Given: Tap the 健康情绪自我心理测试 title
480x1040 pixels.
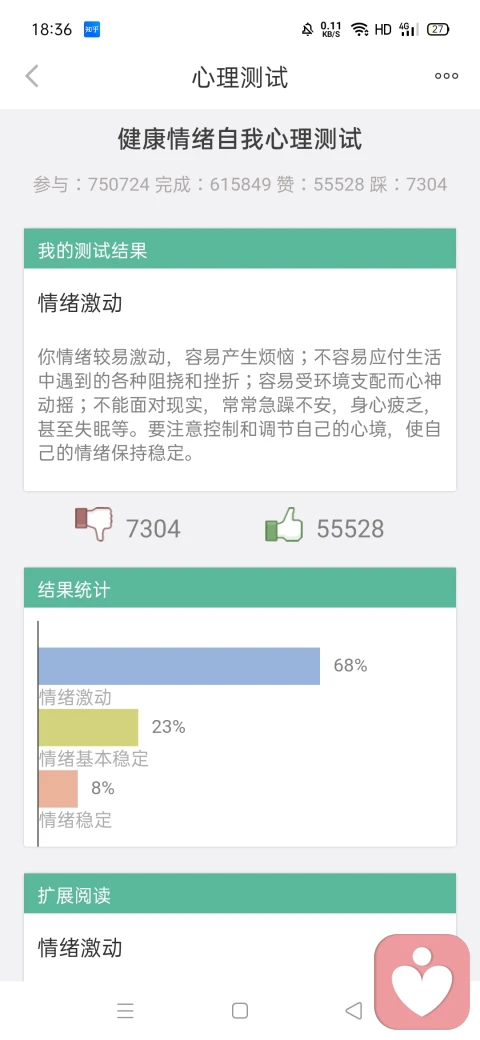Looking at the screenshot, I should (x=240, y=140).
